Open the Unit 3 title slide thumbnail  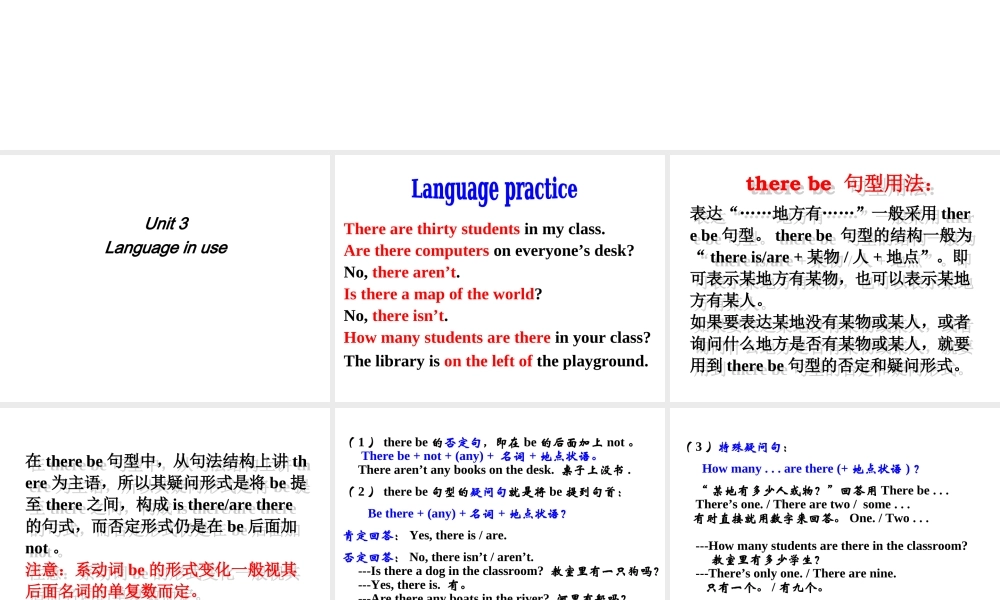point(165,278)
